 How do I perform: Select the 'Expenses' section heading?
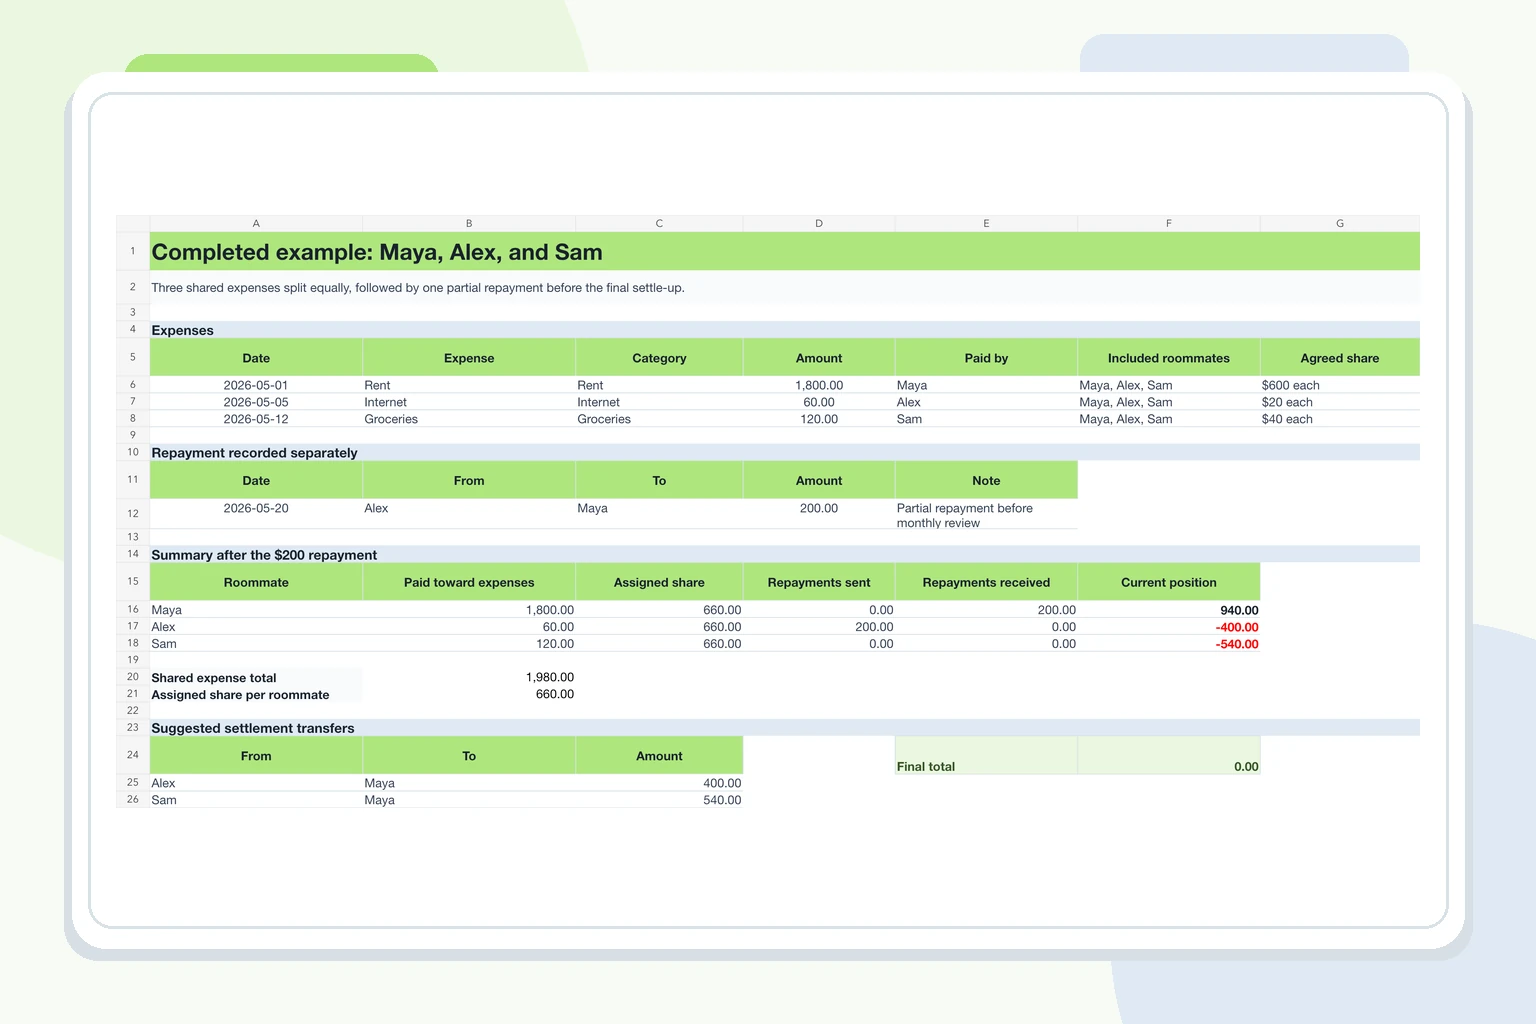(785, 330)
